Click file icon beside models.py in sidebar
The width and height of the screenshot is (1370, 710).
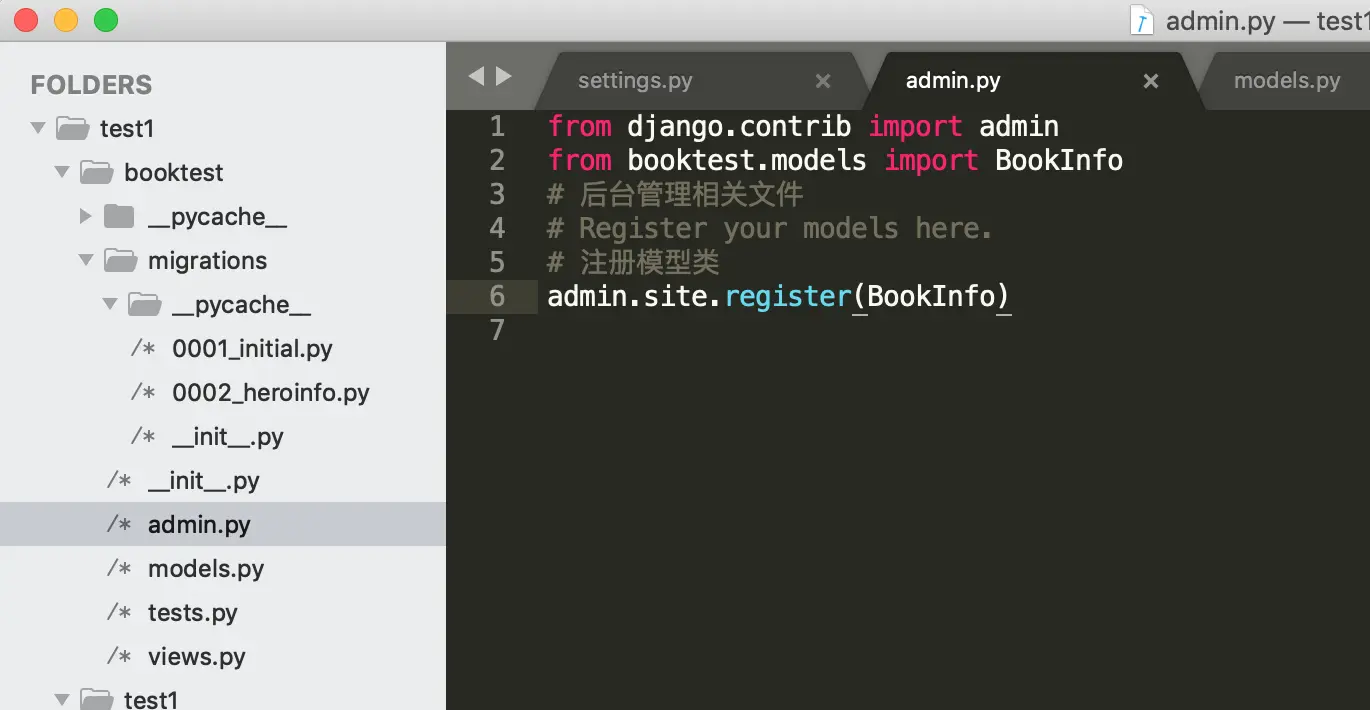pos(119,568)
